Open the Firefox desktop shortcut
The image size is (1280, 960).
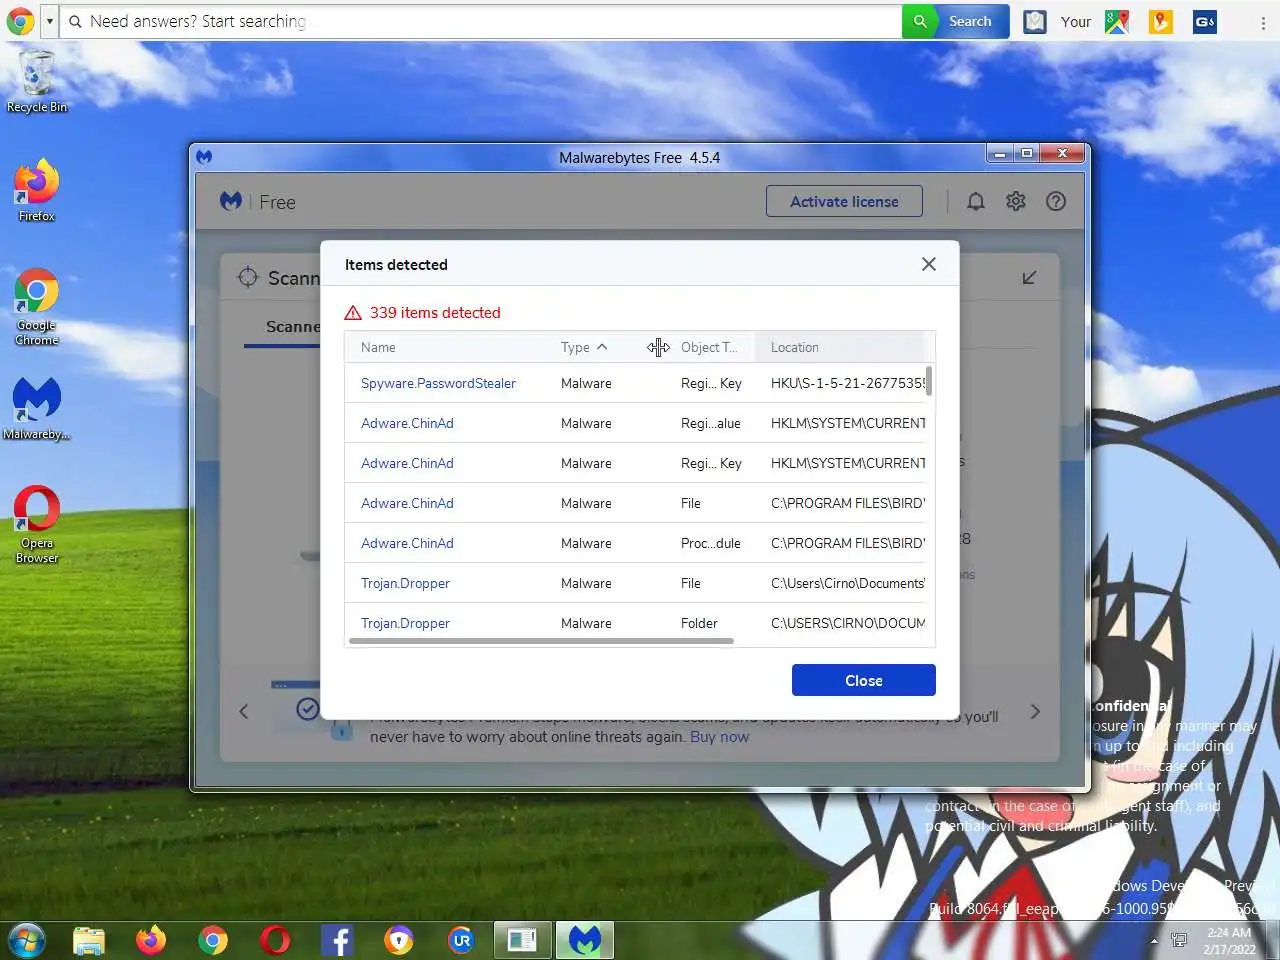[x=37, y=190]
